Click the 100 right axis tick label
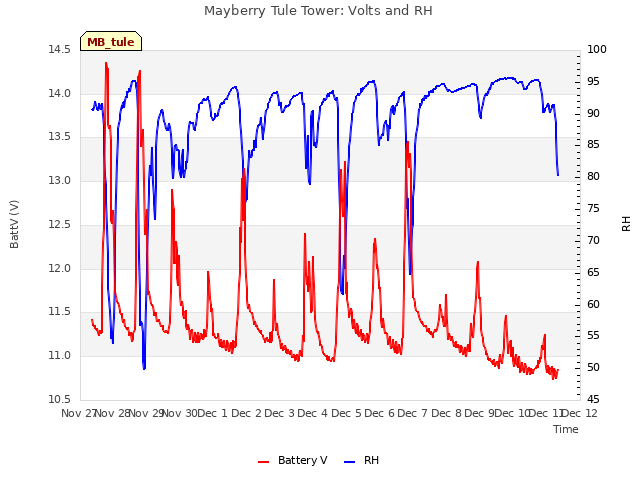The image size is (640, 480). (597, 49)
